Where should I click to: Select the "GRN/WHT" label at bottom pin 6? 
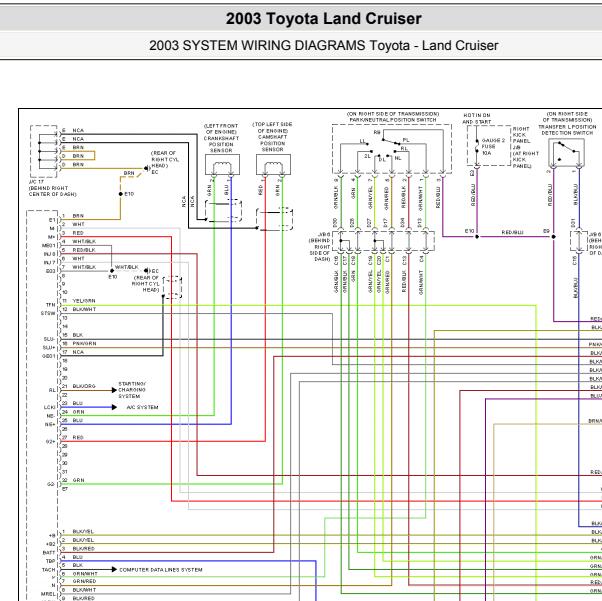coord(85,573)
